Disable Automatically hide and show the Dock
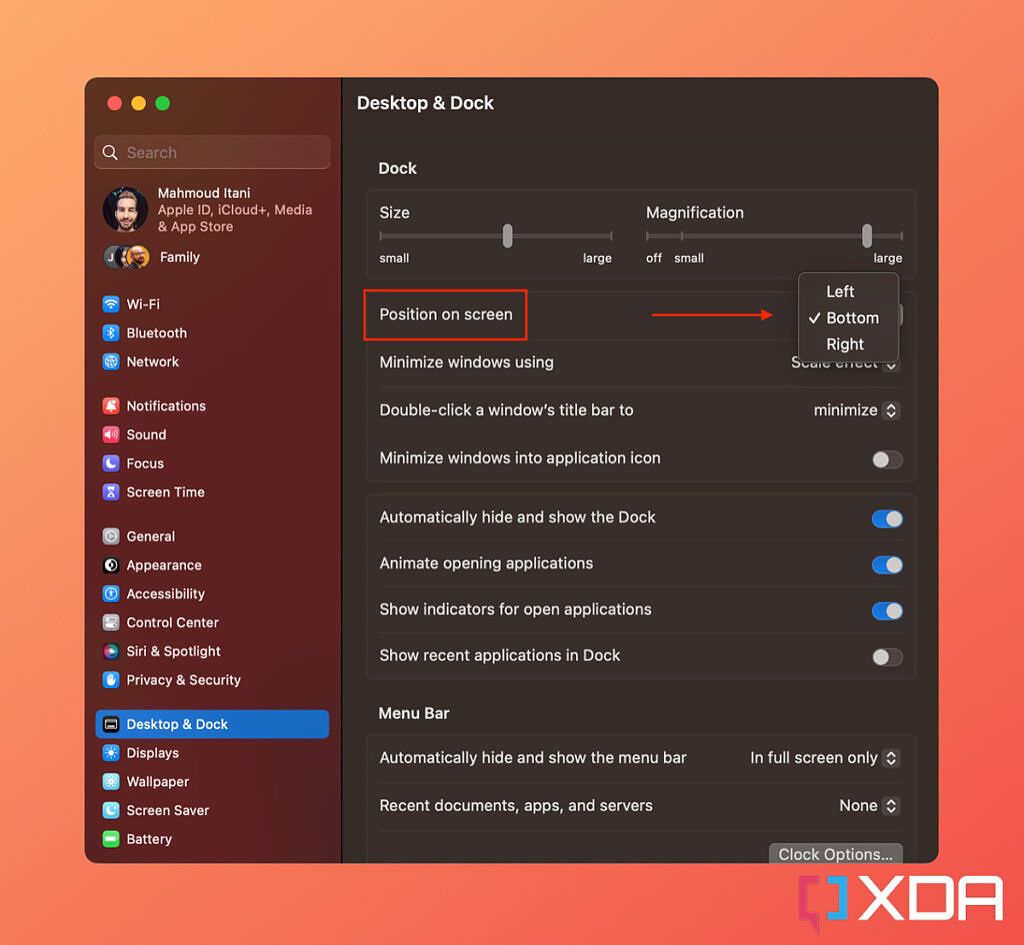Screen dimensions: 1024x945 click(886, 518)
